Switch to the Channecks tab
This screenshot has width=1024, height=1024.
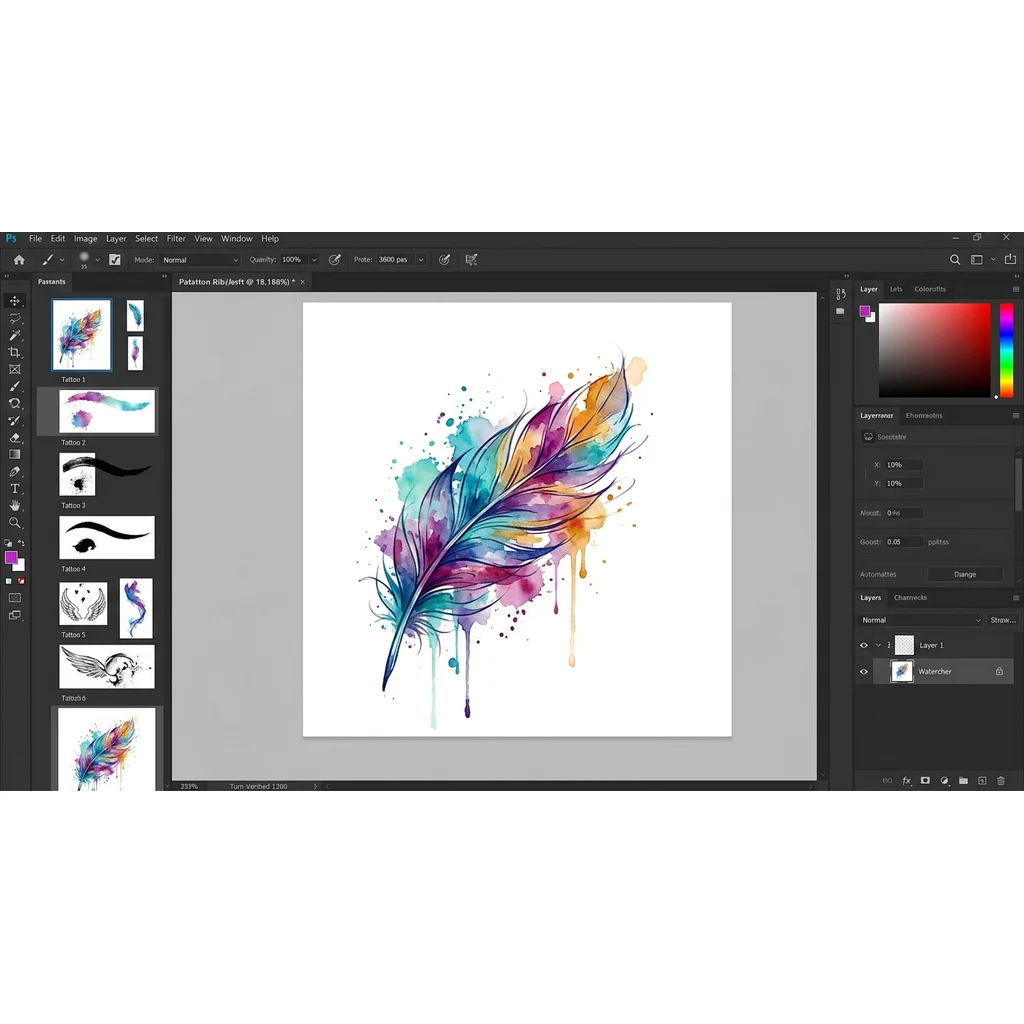(910, 598)
